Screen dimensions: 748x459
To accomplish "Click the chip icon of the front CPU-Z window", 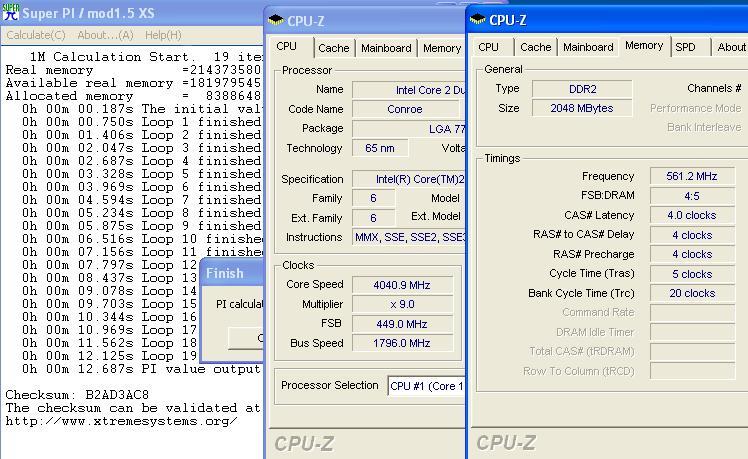I will tap(478, 20).
